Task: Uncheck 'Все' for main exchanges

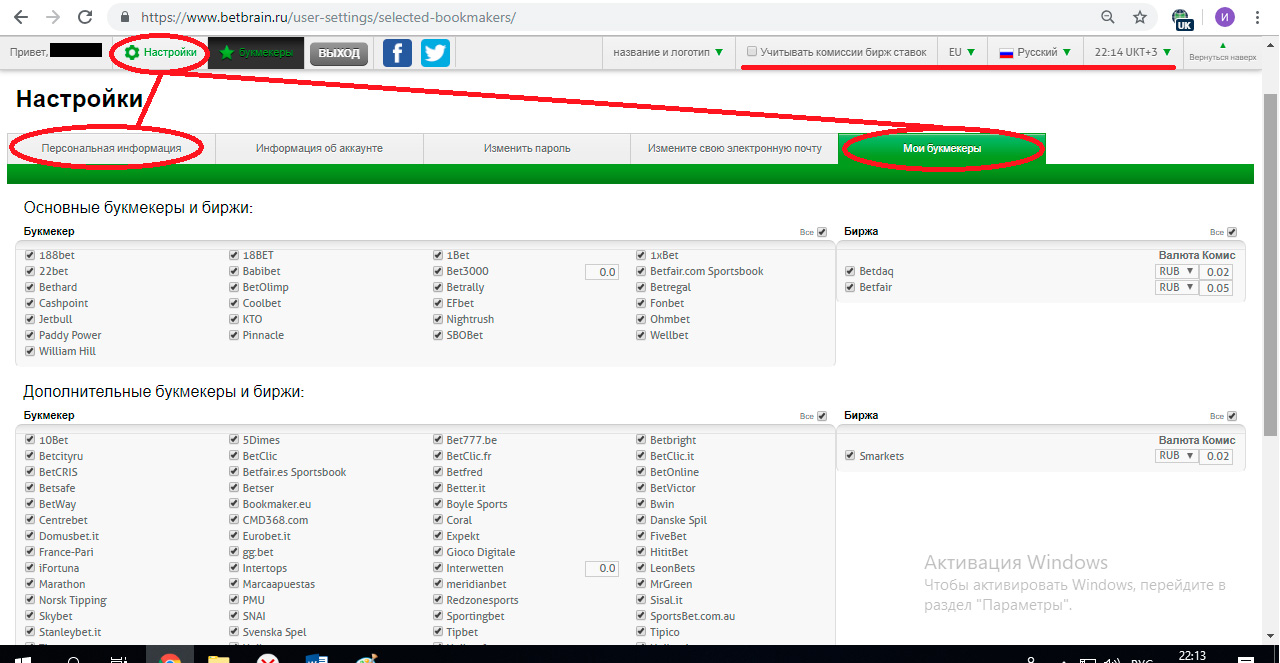Action: click(x=1232, y=232)
